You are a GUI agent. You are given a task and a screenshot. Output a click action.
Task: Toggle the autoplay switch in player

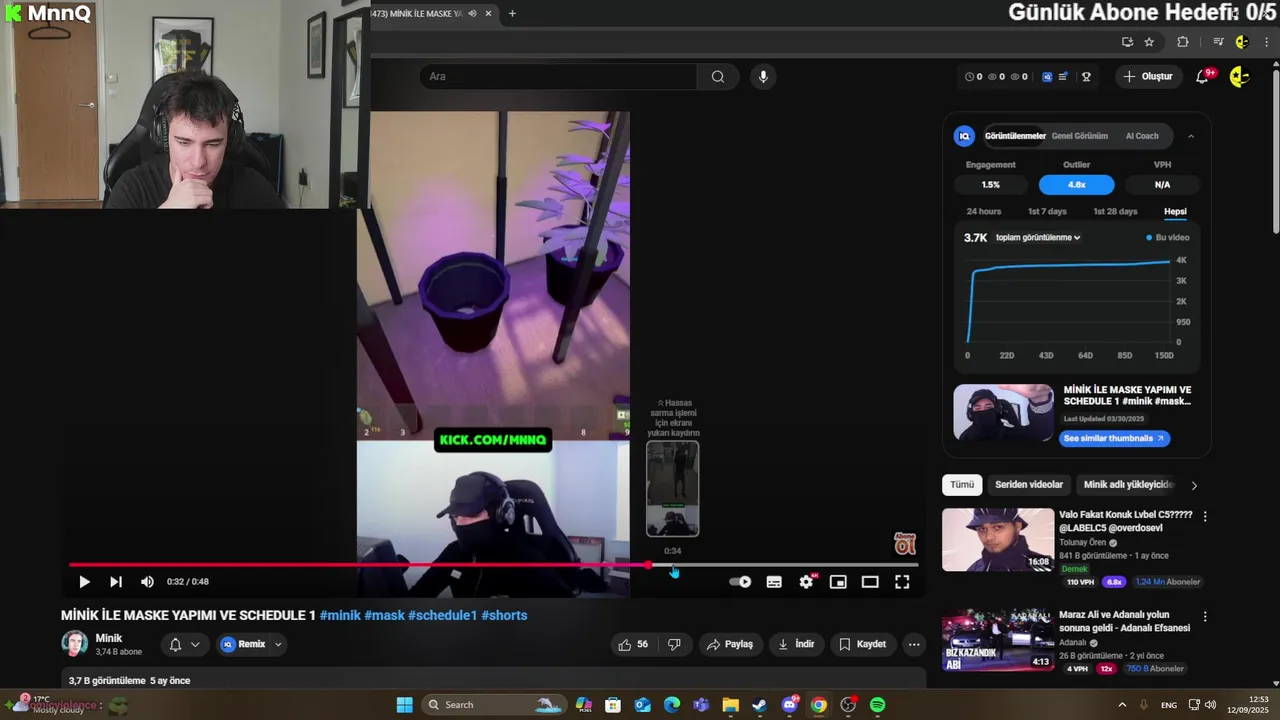(x=740, y=582)
